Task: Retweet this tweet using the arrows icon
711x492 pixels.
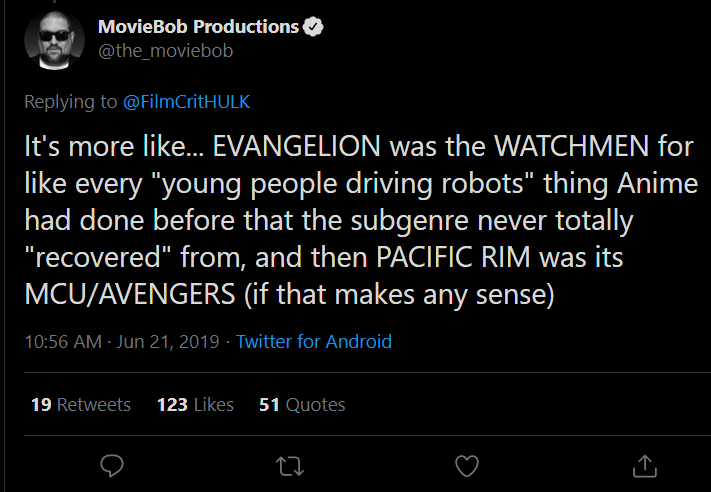Action: point(289,465)
